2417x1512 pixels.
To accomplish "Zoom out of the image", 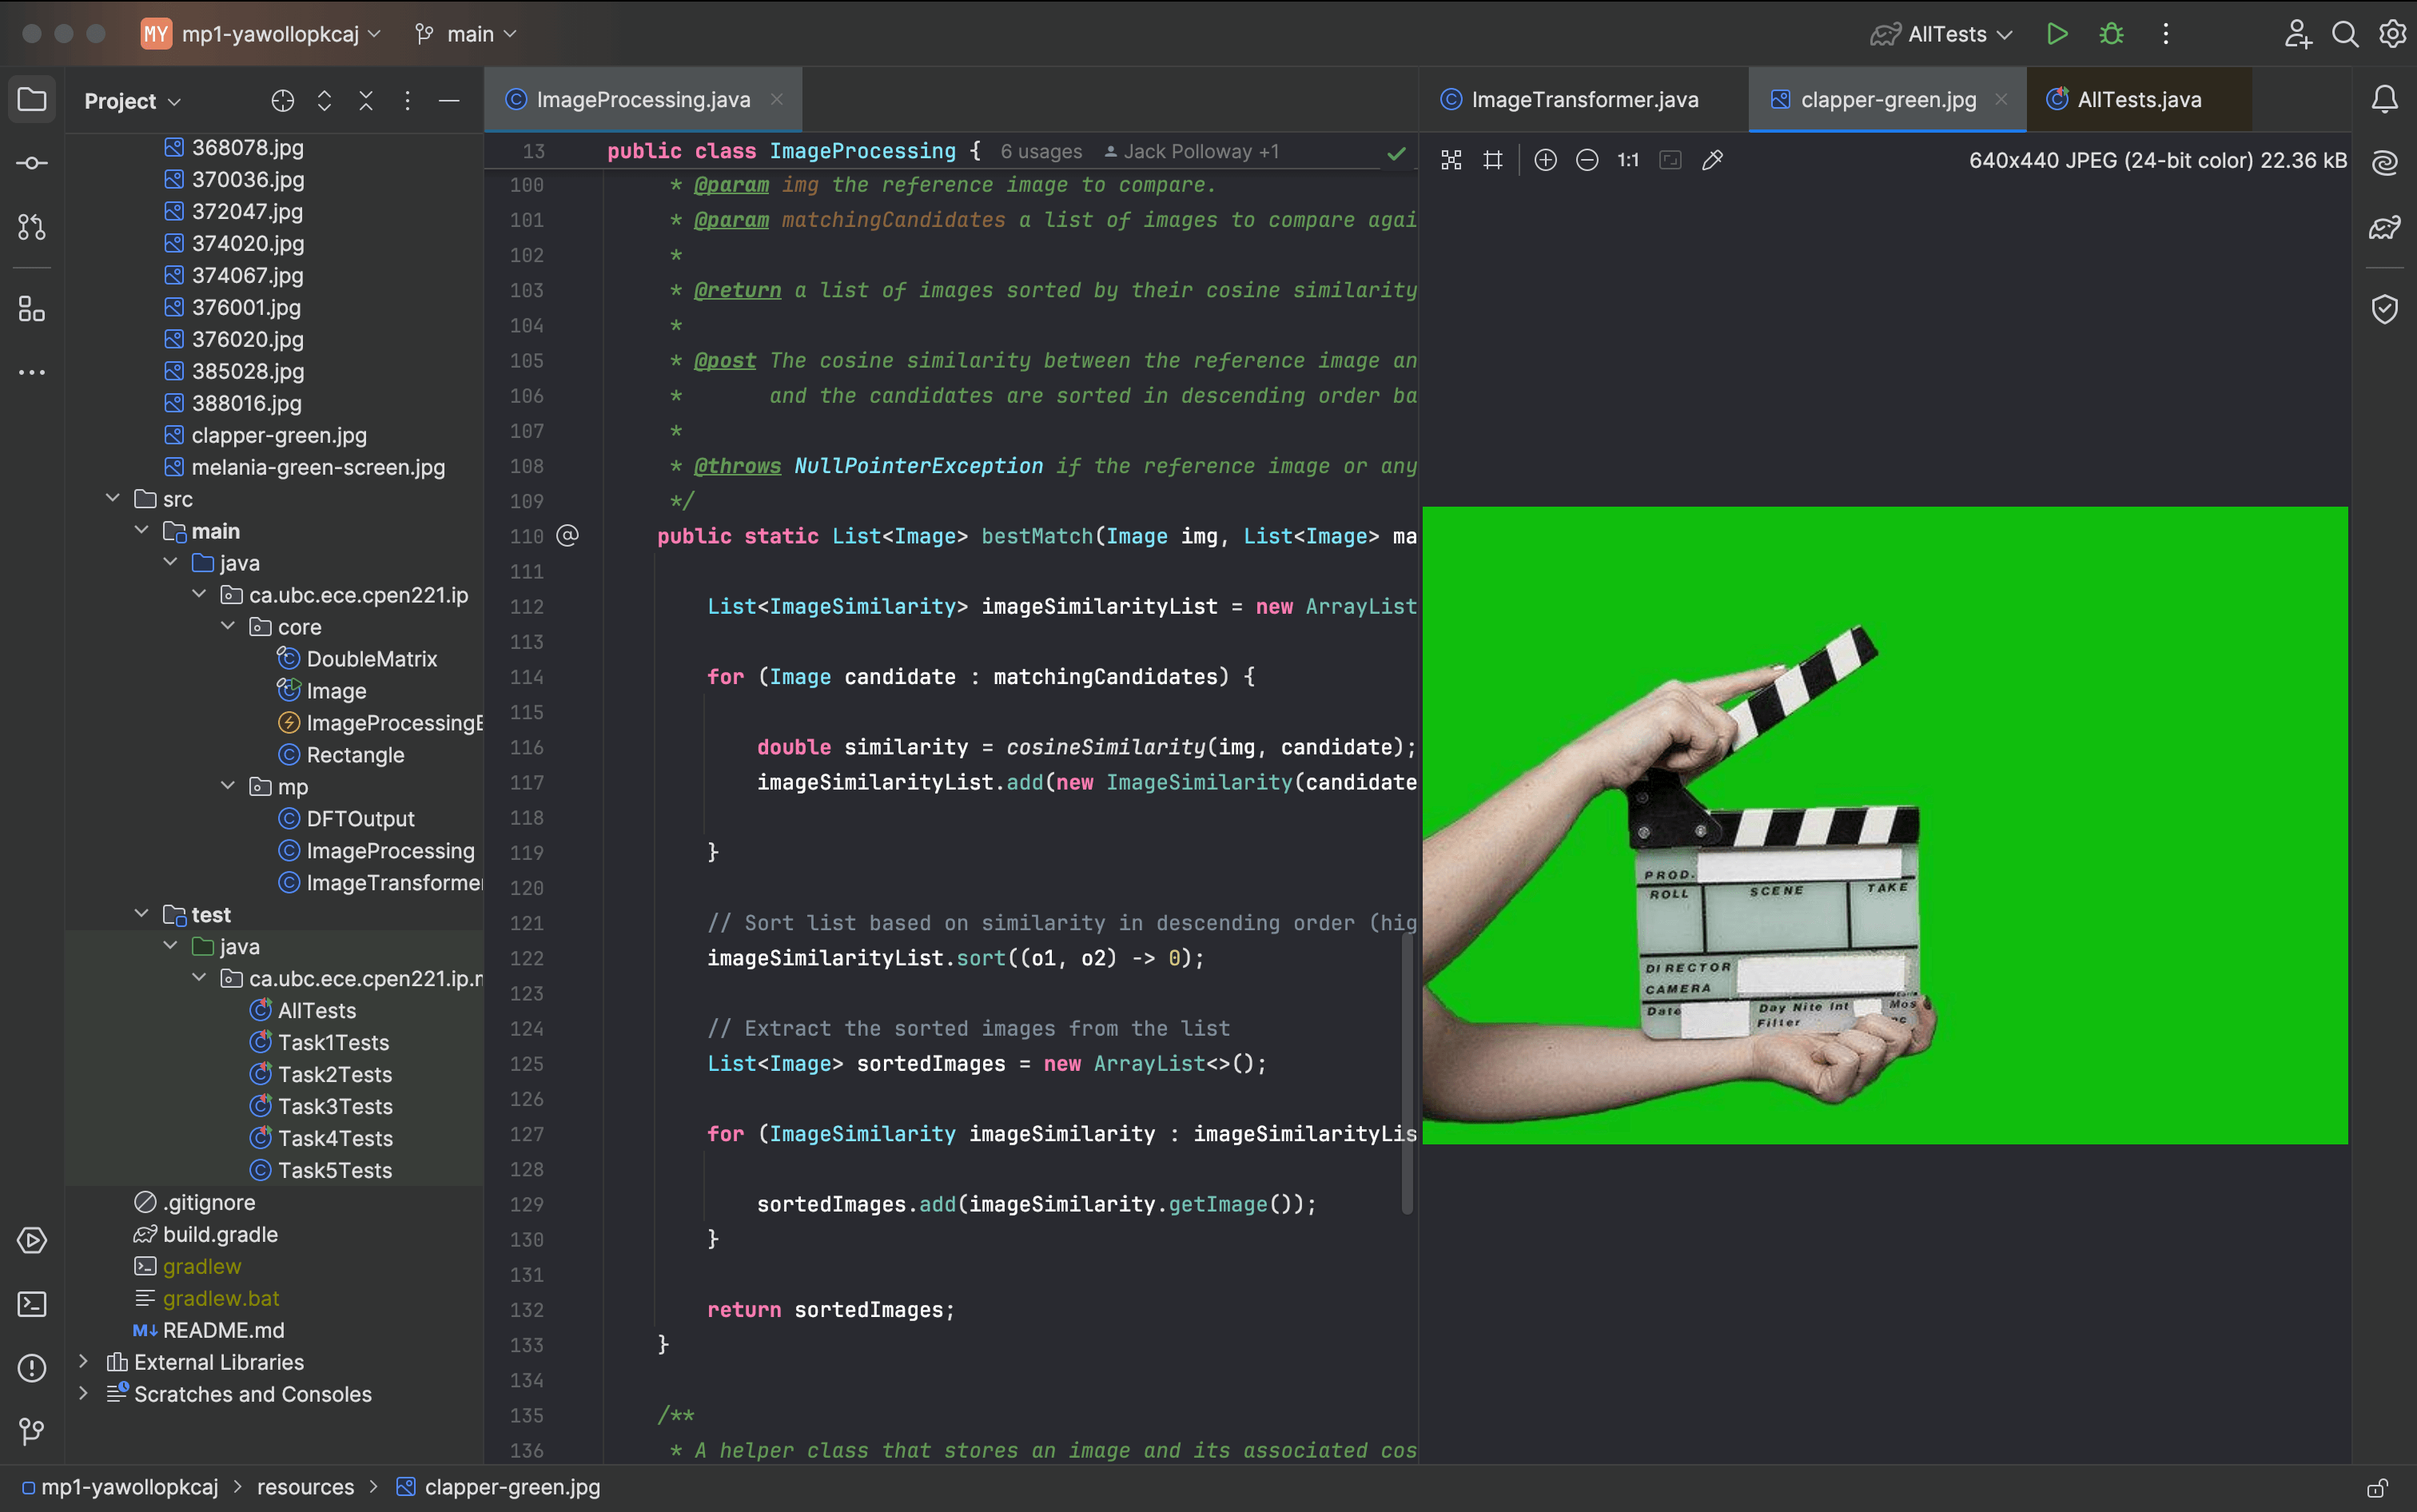I will (1587, 160).
